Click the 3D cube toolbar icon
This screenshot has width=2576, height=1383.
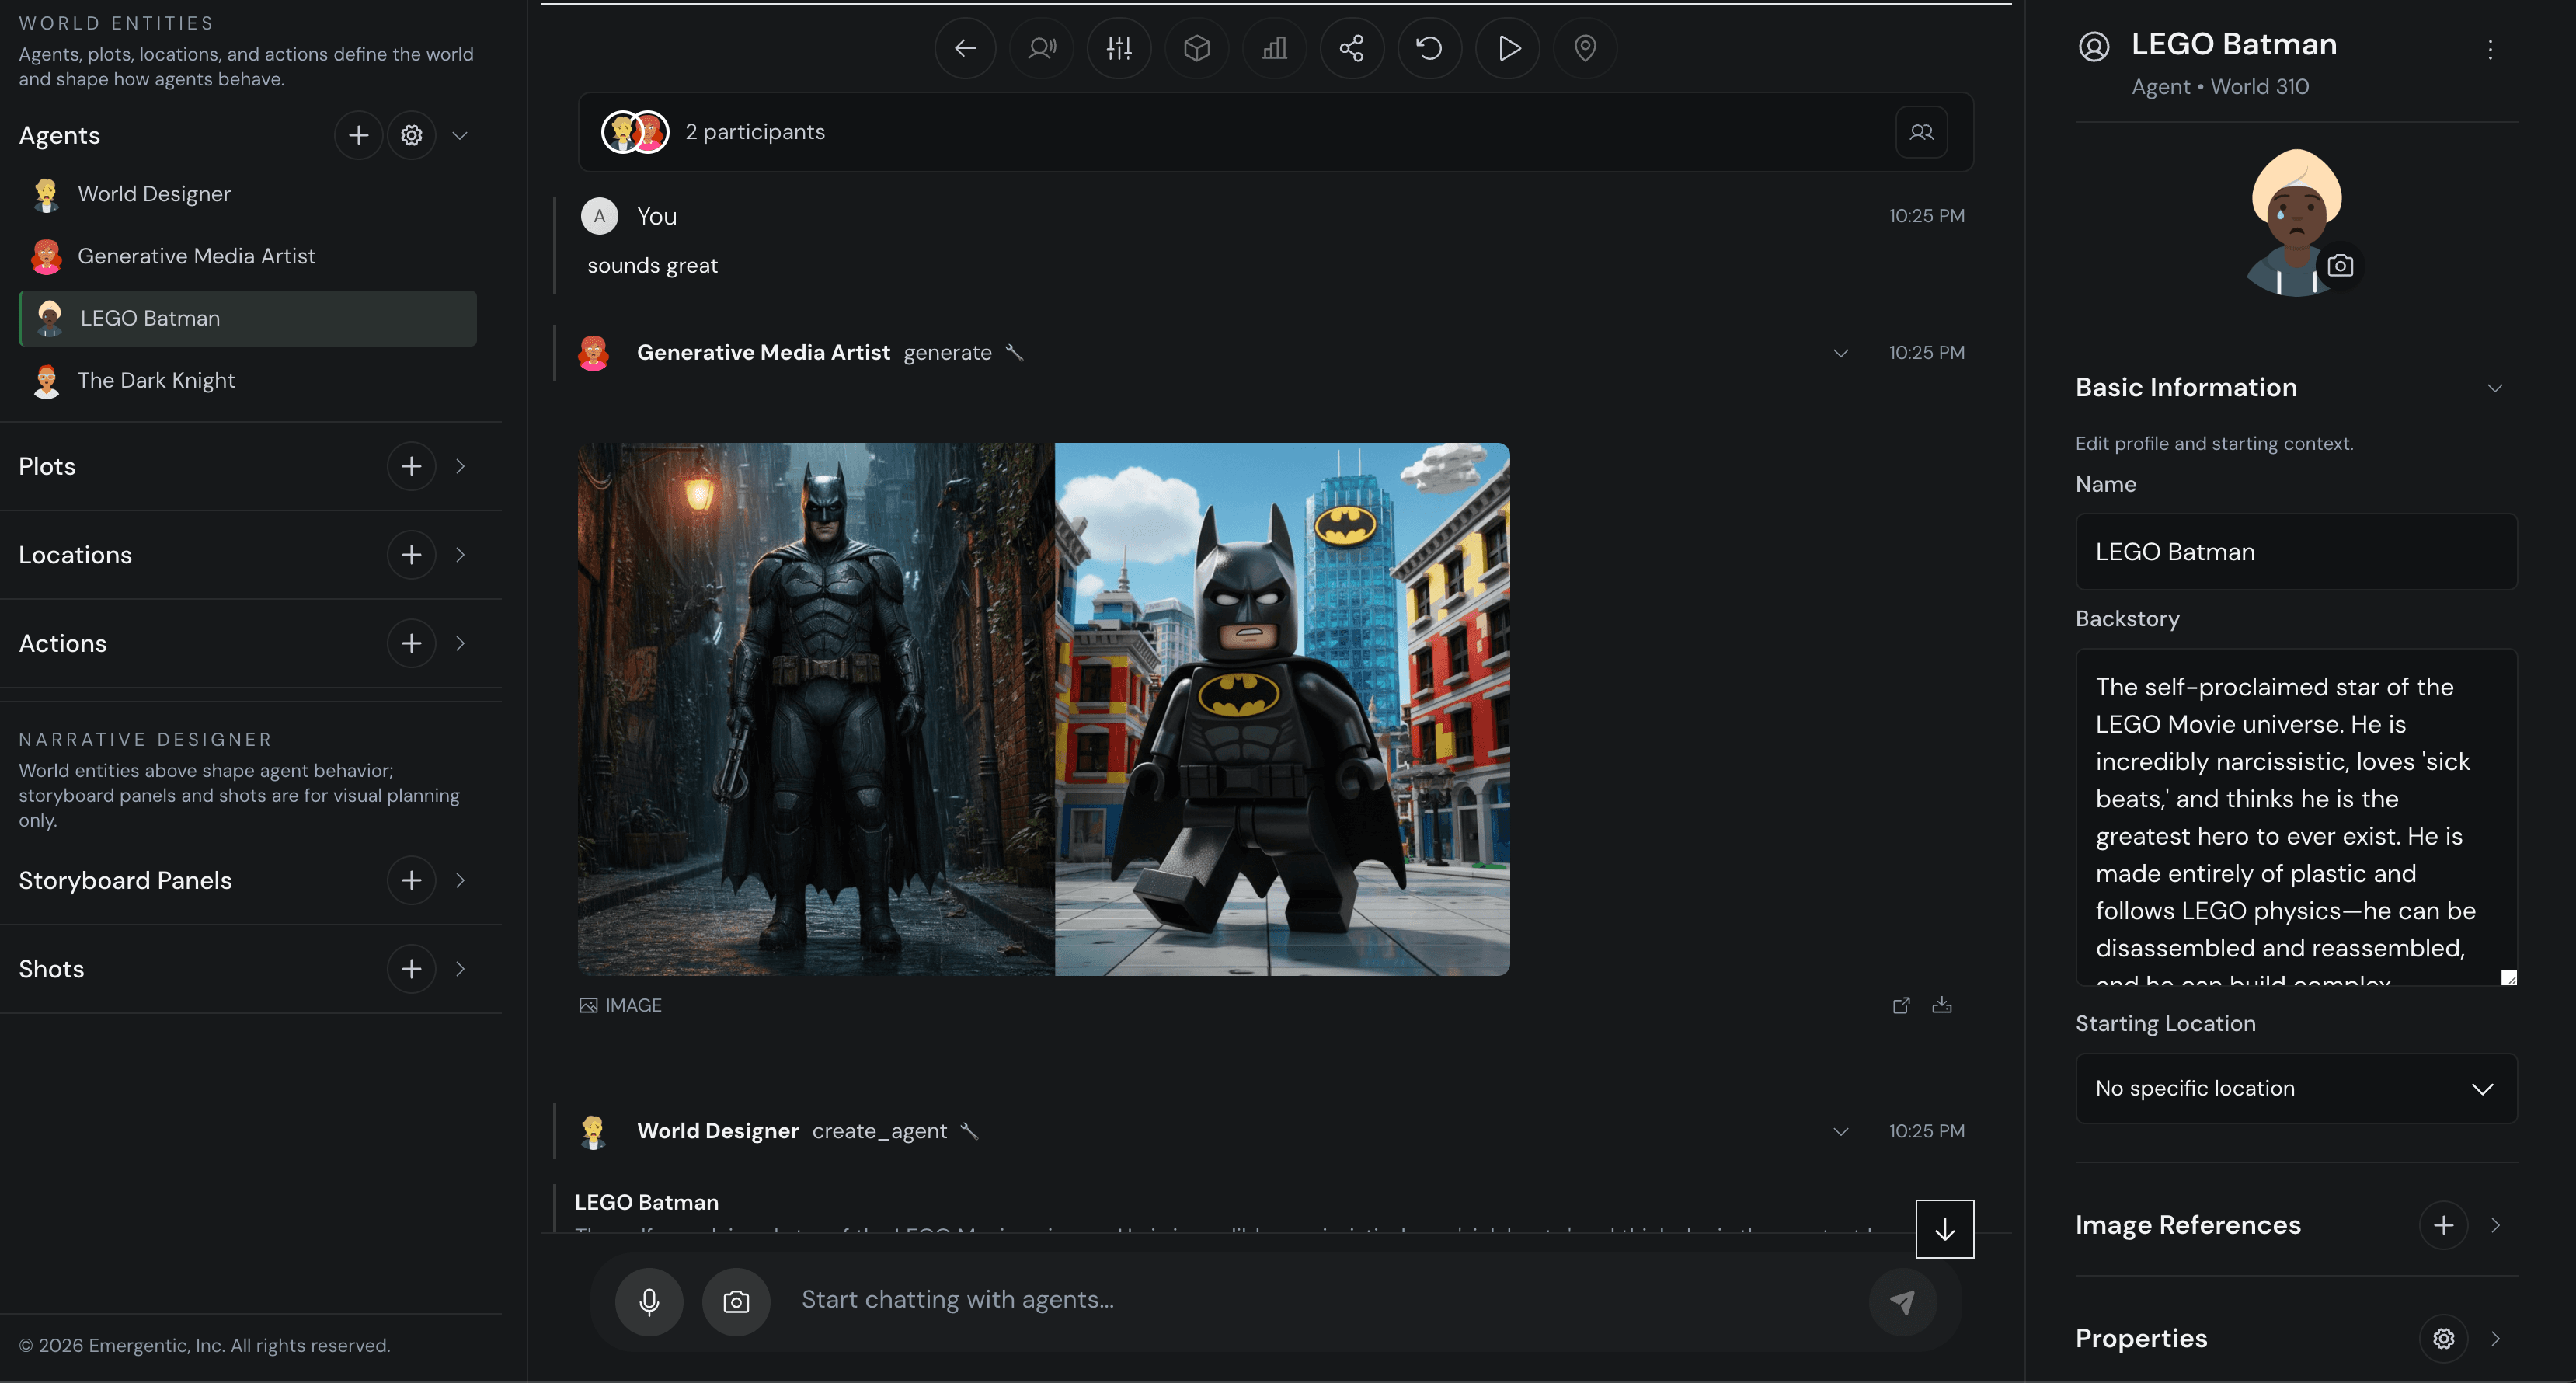(x=1196, y=48)
